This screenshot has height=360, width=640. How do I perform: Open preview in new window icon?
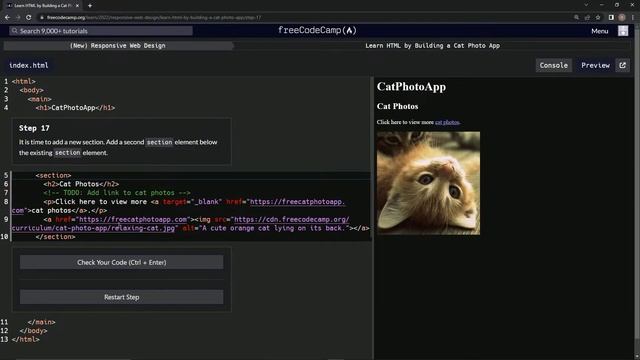point(622,65)
